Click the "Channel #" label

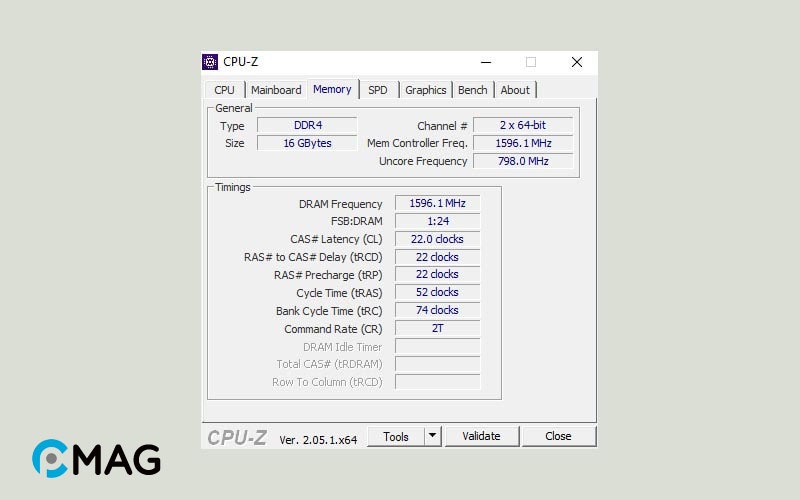[442, 126]
